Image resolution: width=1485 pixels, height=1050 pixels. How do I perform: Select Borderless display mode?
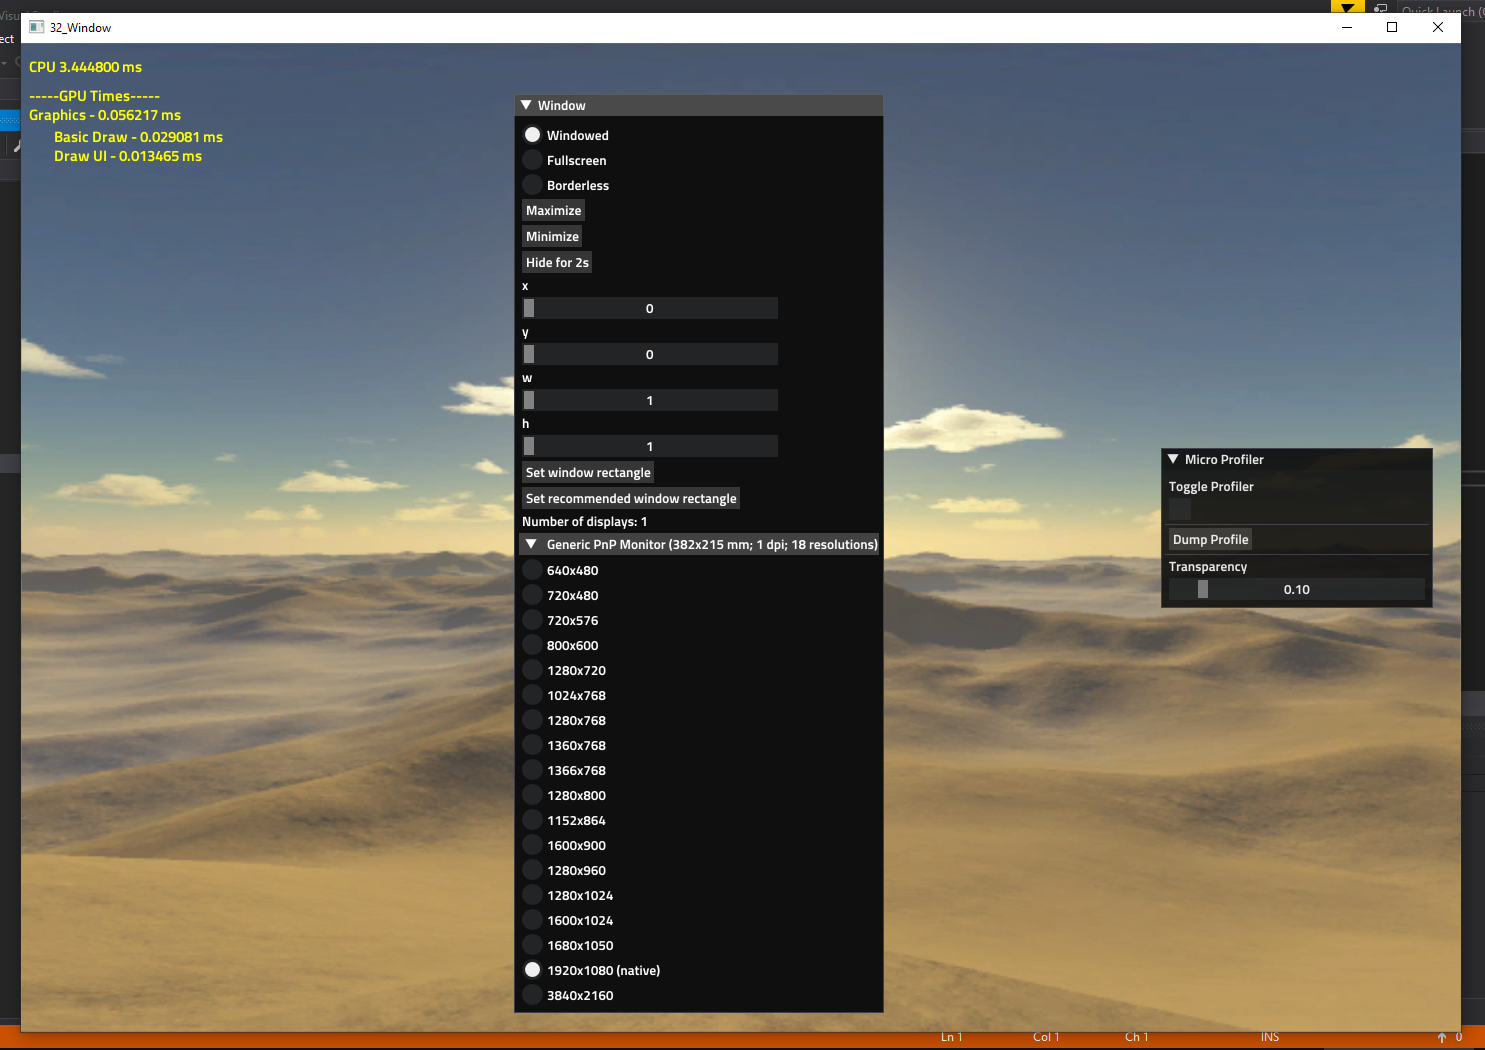(532, 185)
